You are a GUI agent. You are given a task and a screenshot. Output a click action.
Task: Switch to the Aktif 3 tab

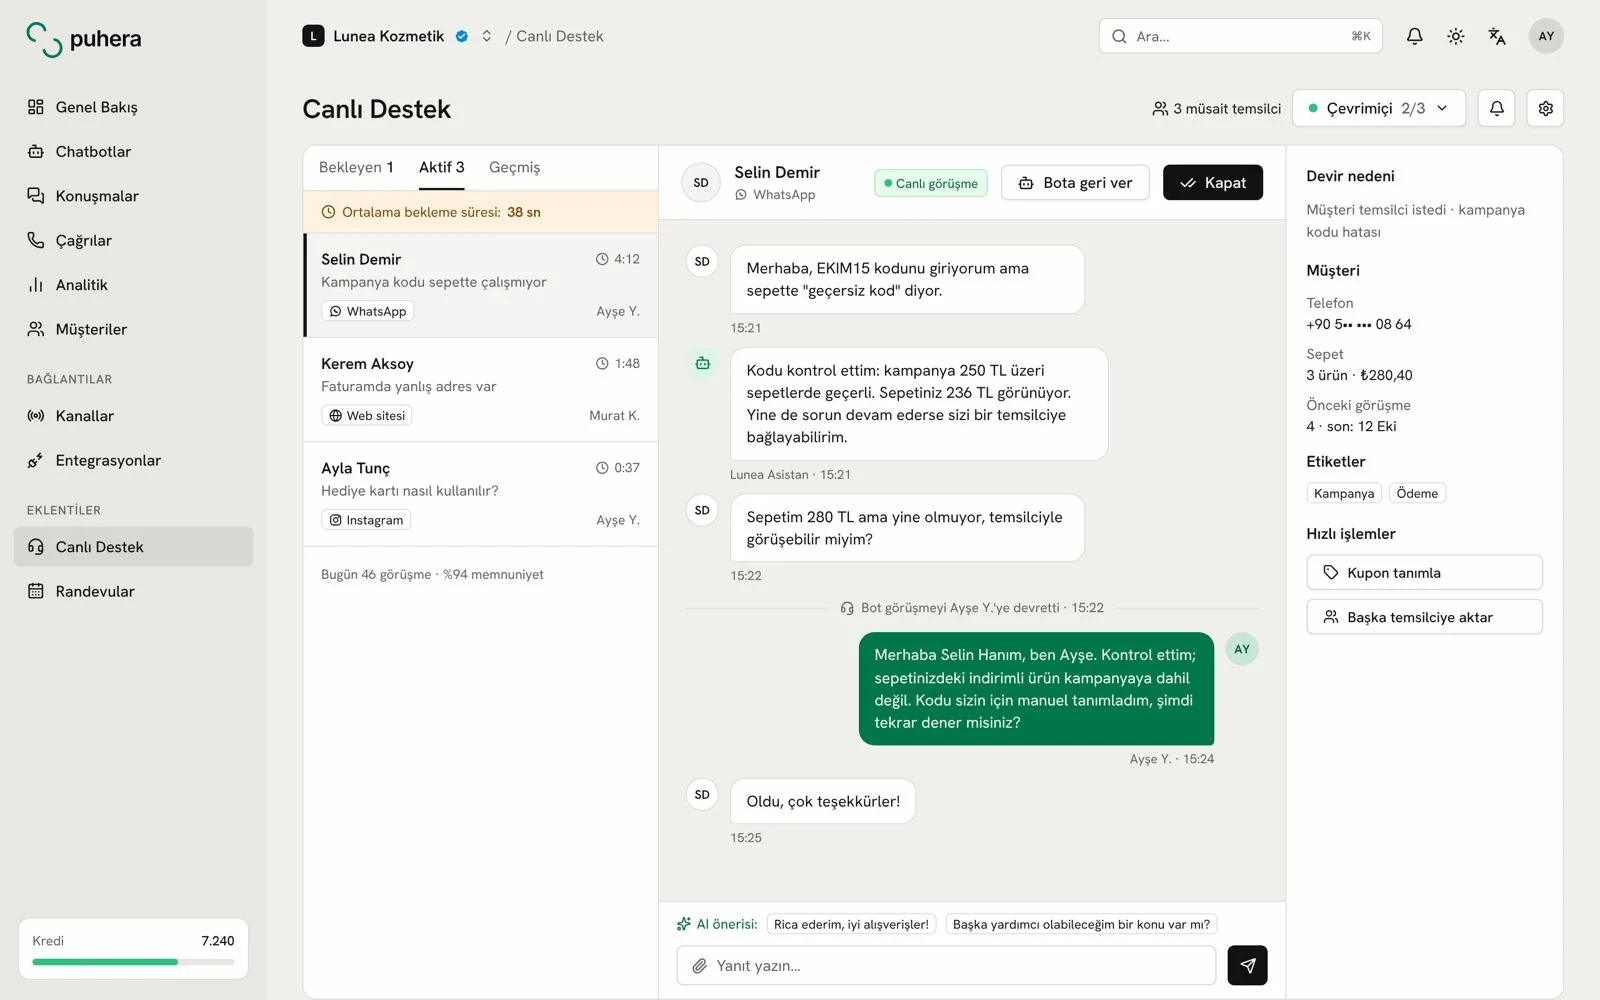[441, 167]
